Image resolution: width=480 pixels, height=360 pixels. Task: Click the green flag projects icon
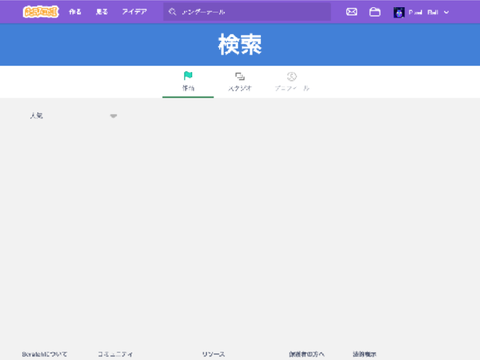[x=188, y=76]
